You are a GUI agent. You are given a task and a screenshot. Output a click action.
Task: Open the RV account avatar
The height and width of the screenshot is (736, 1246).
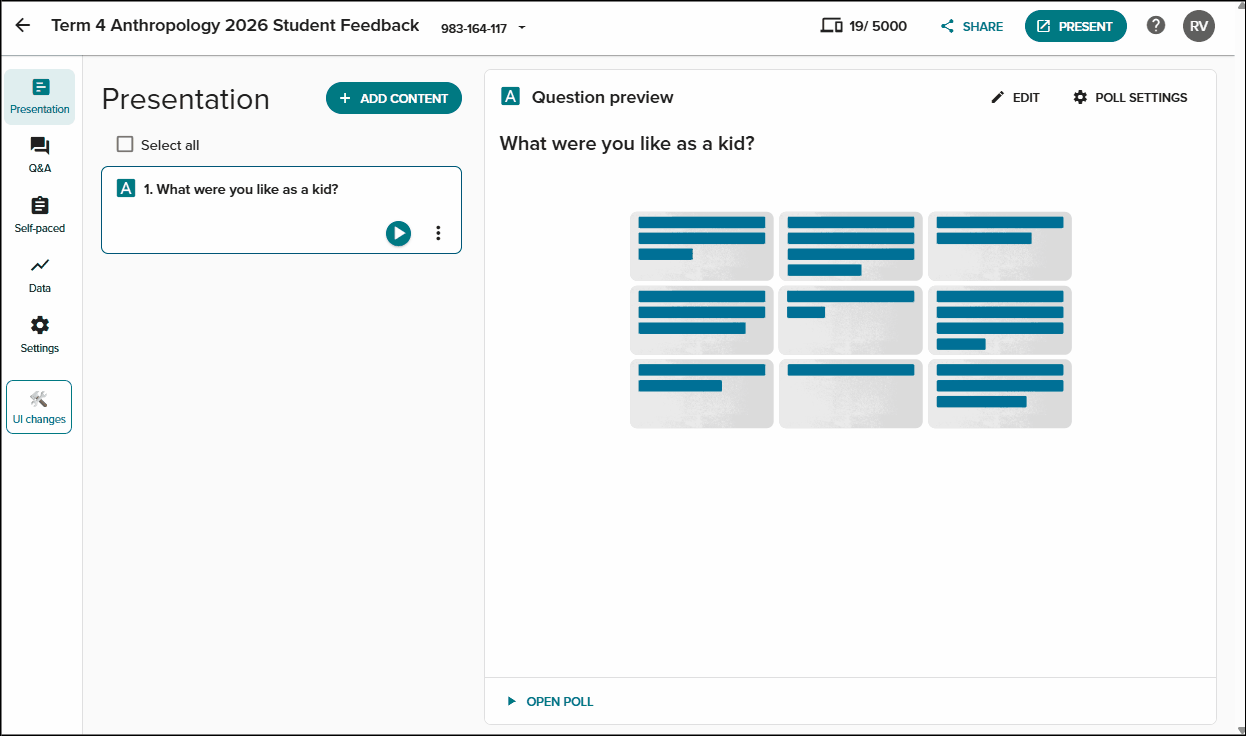(x=1199, y=26)
